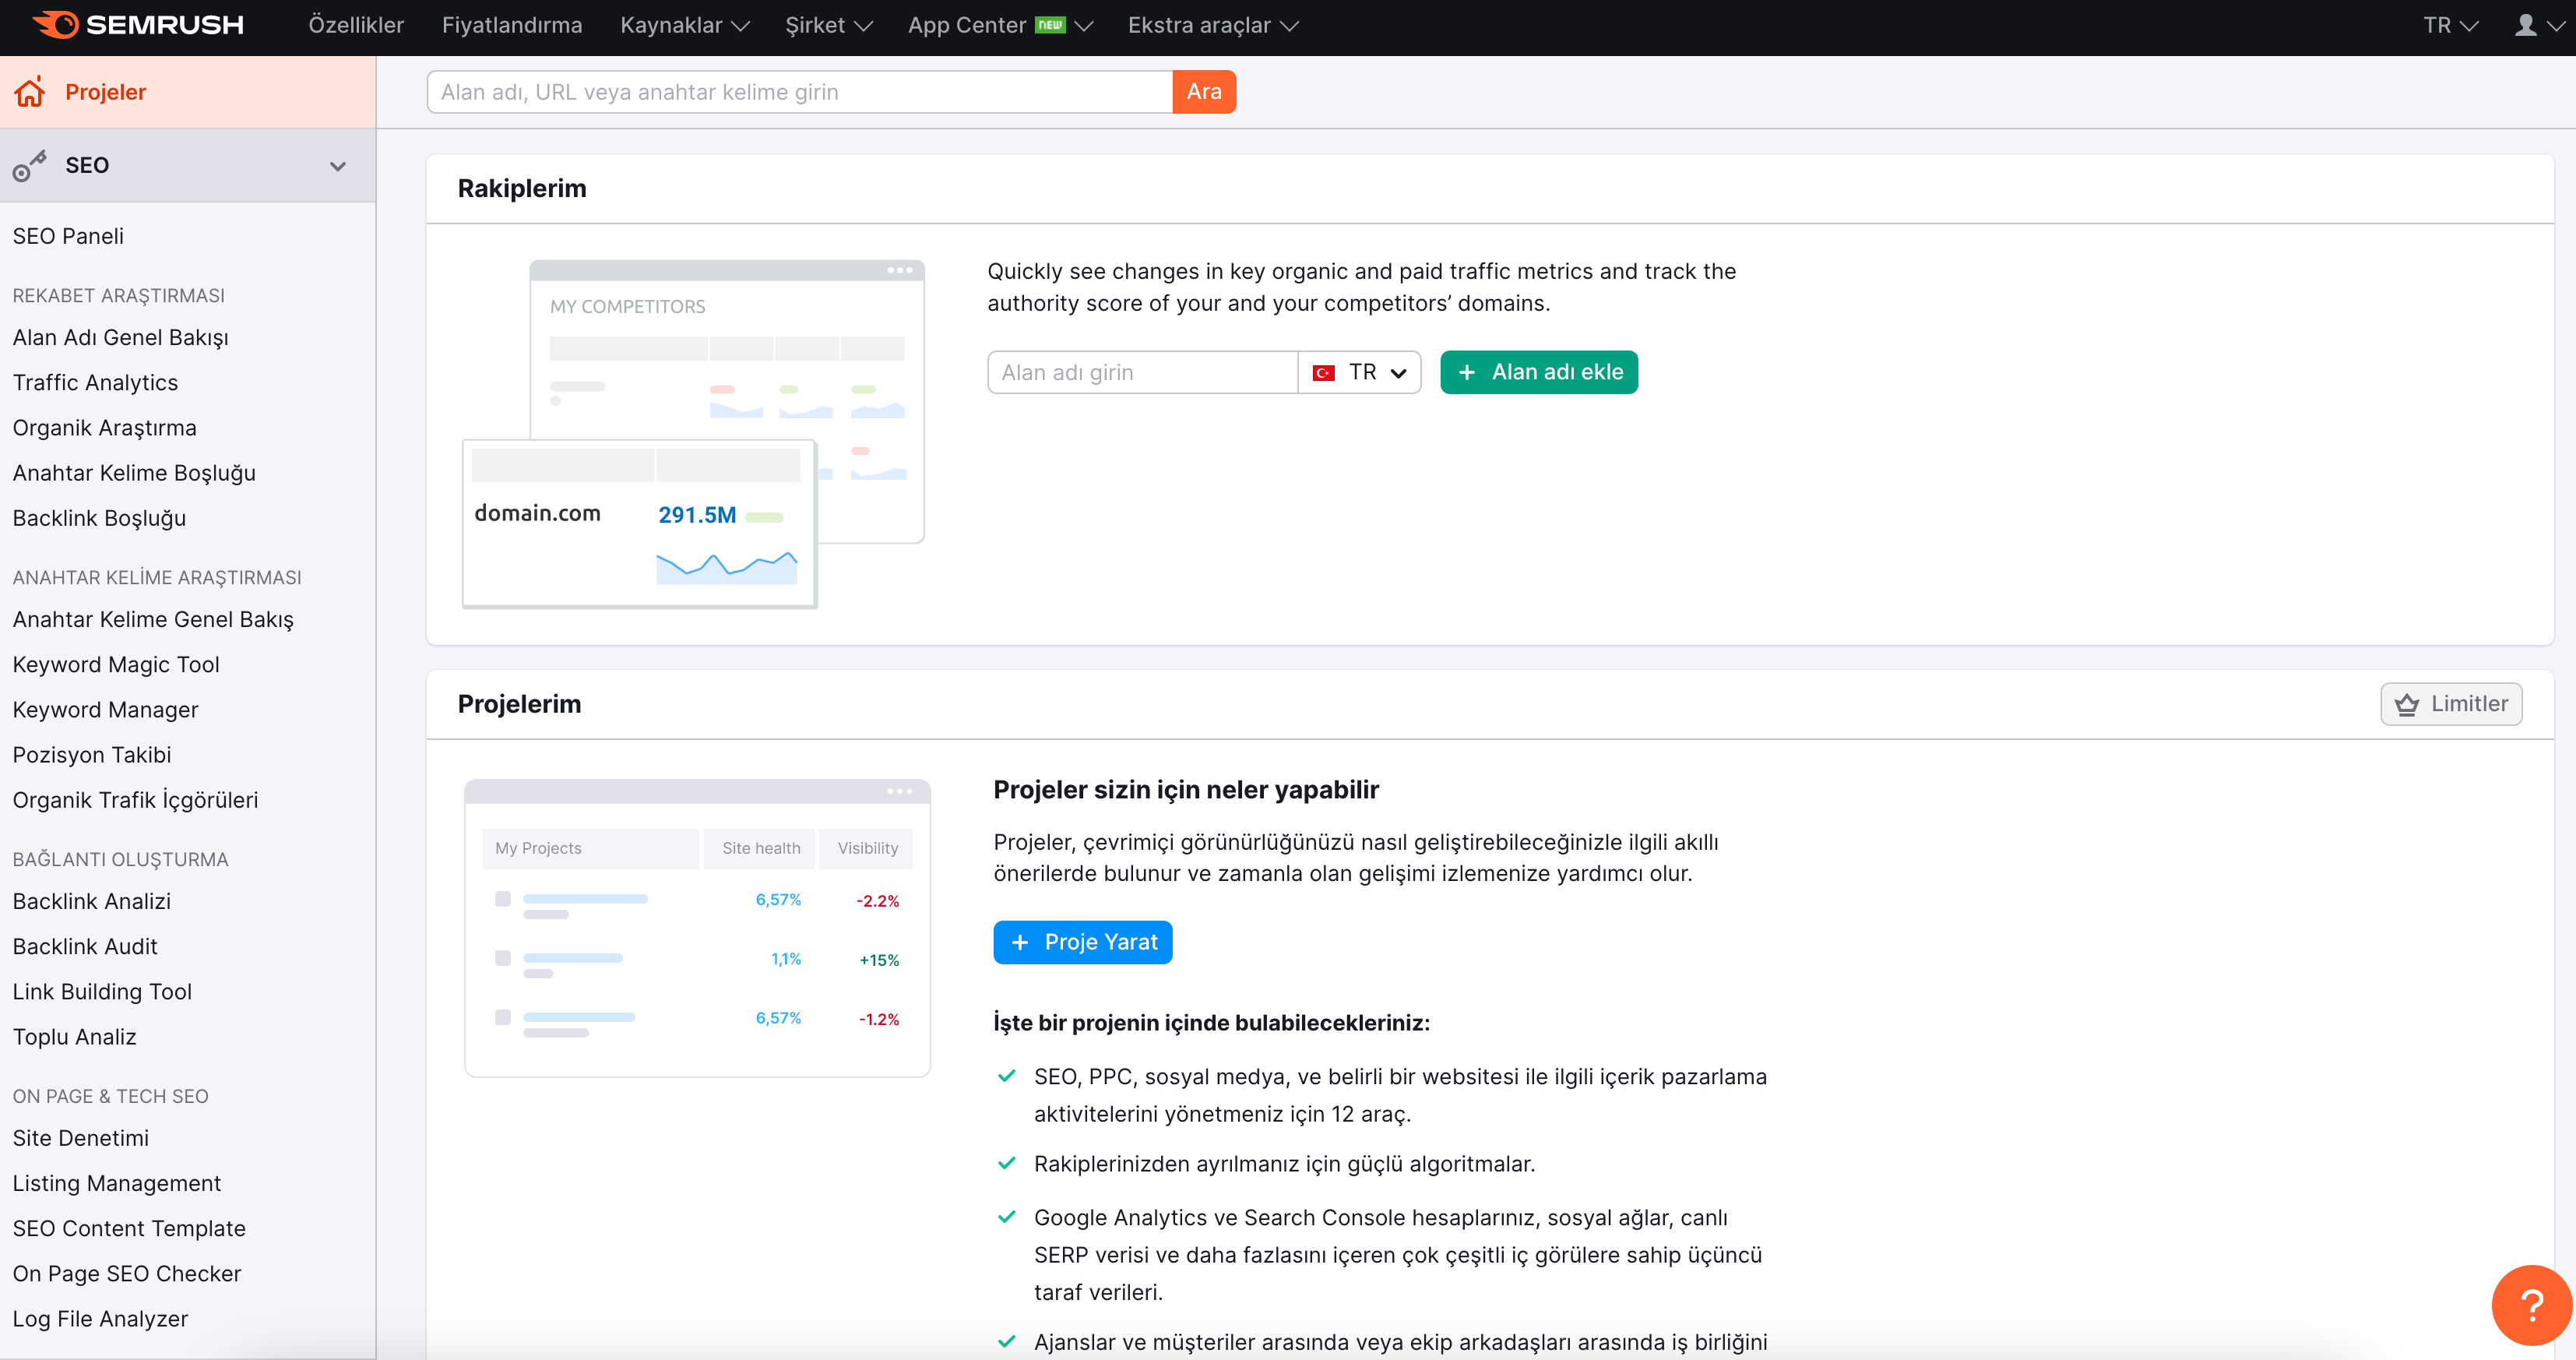Click the Projelerim section heading
The image size is (2576, 1360).
tap(519, 704)
